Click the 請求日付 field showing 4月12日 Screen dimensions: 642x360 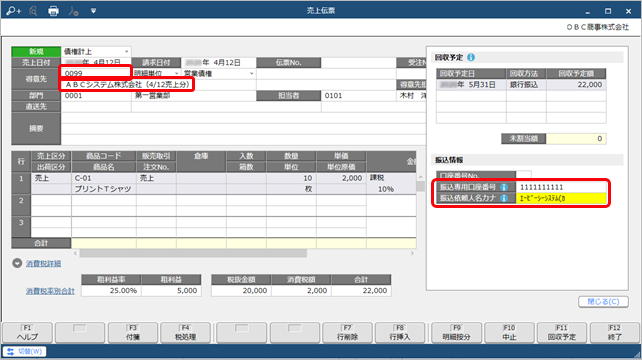pyautogui.click(x=219, y=63)
